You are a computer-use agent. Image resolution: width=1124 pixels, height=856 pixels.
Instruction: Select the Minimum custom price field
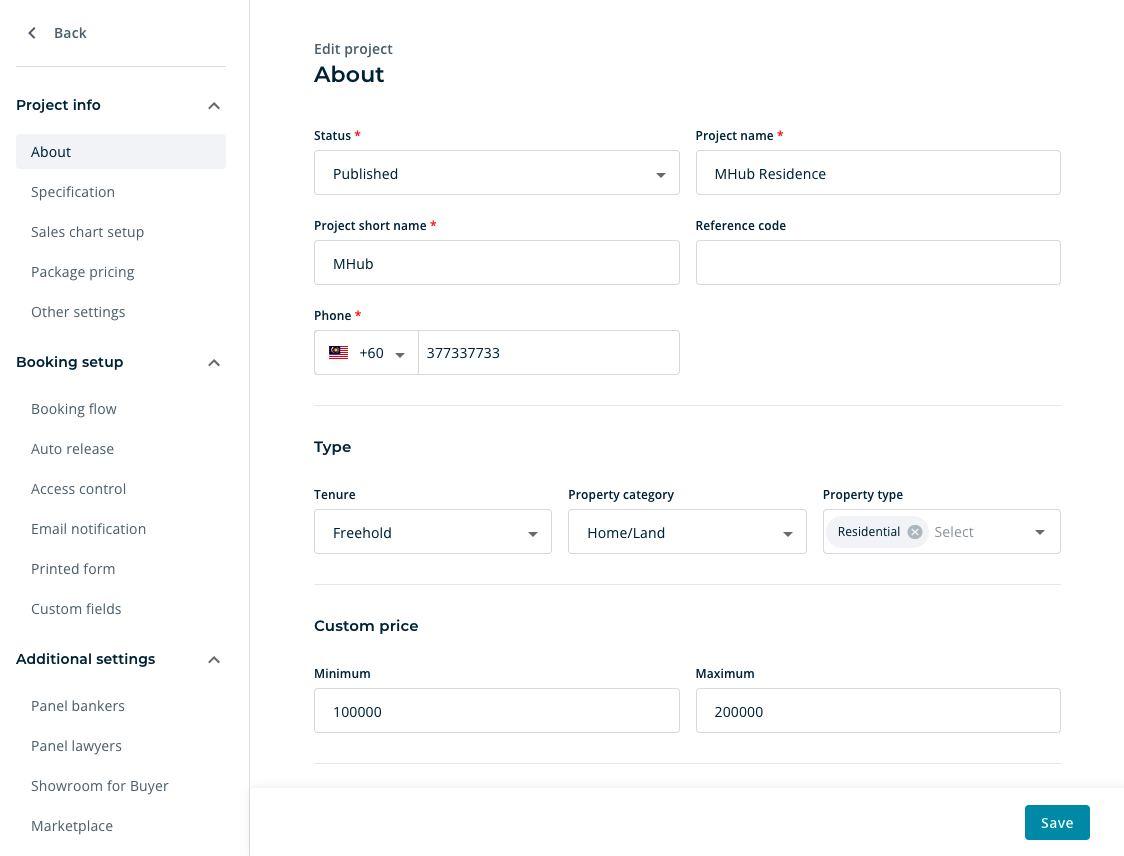497,710
